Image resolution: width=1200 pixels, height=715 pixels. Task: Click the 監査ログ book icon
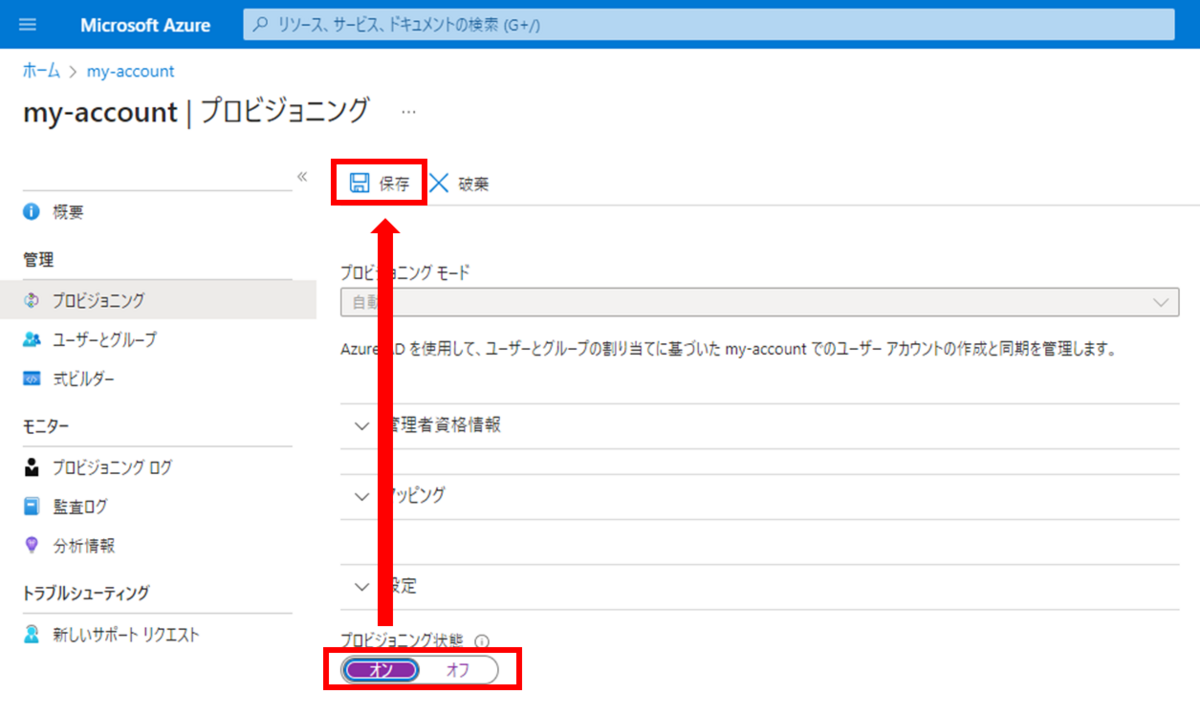(31, 506)
